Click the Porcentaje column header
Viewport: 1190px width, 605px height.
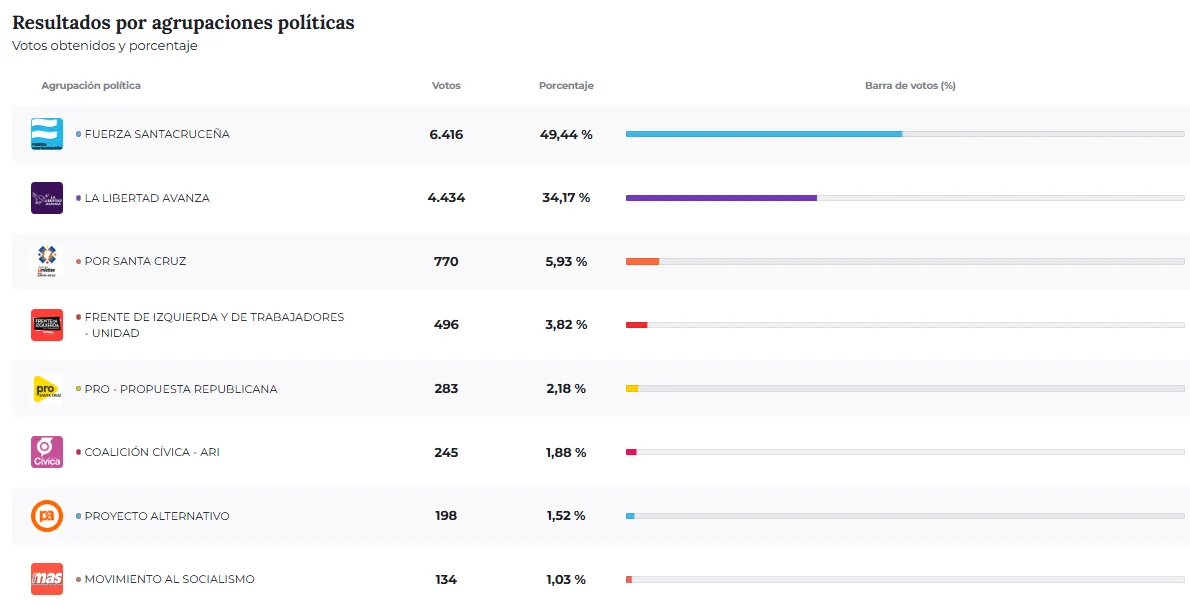(x=566, y=86)
